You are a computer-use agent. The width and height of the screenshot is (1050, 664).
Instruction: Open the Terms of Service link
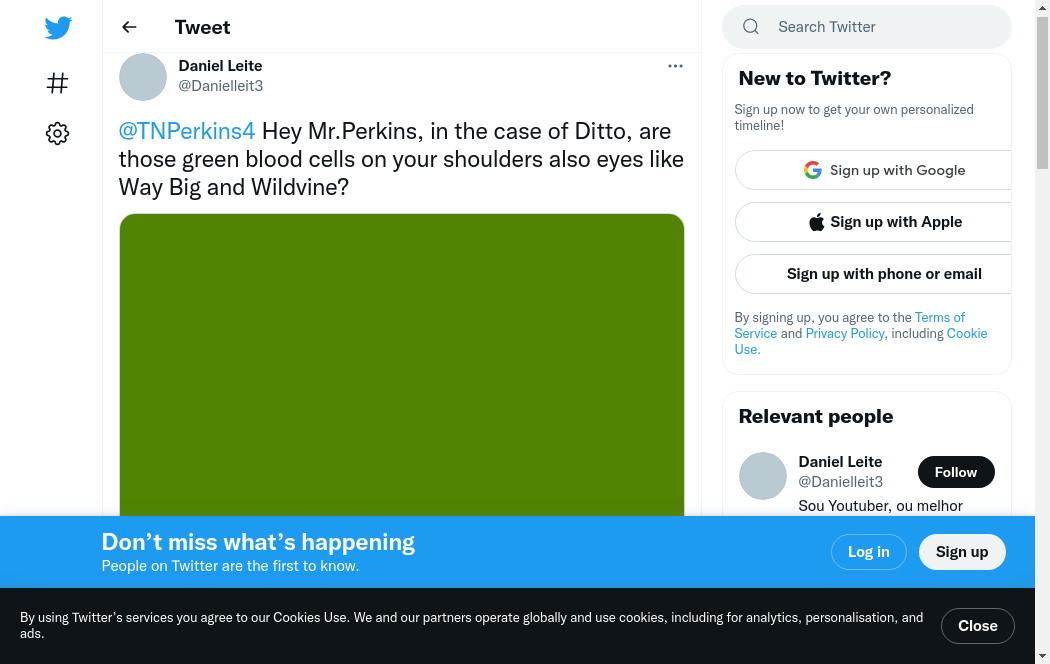click(939, 317)
